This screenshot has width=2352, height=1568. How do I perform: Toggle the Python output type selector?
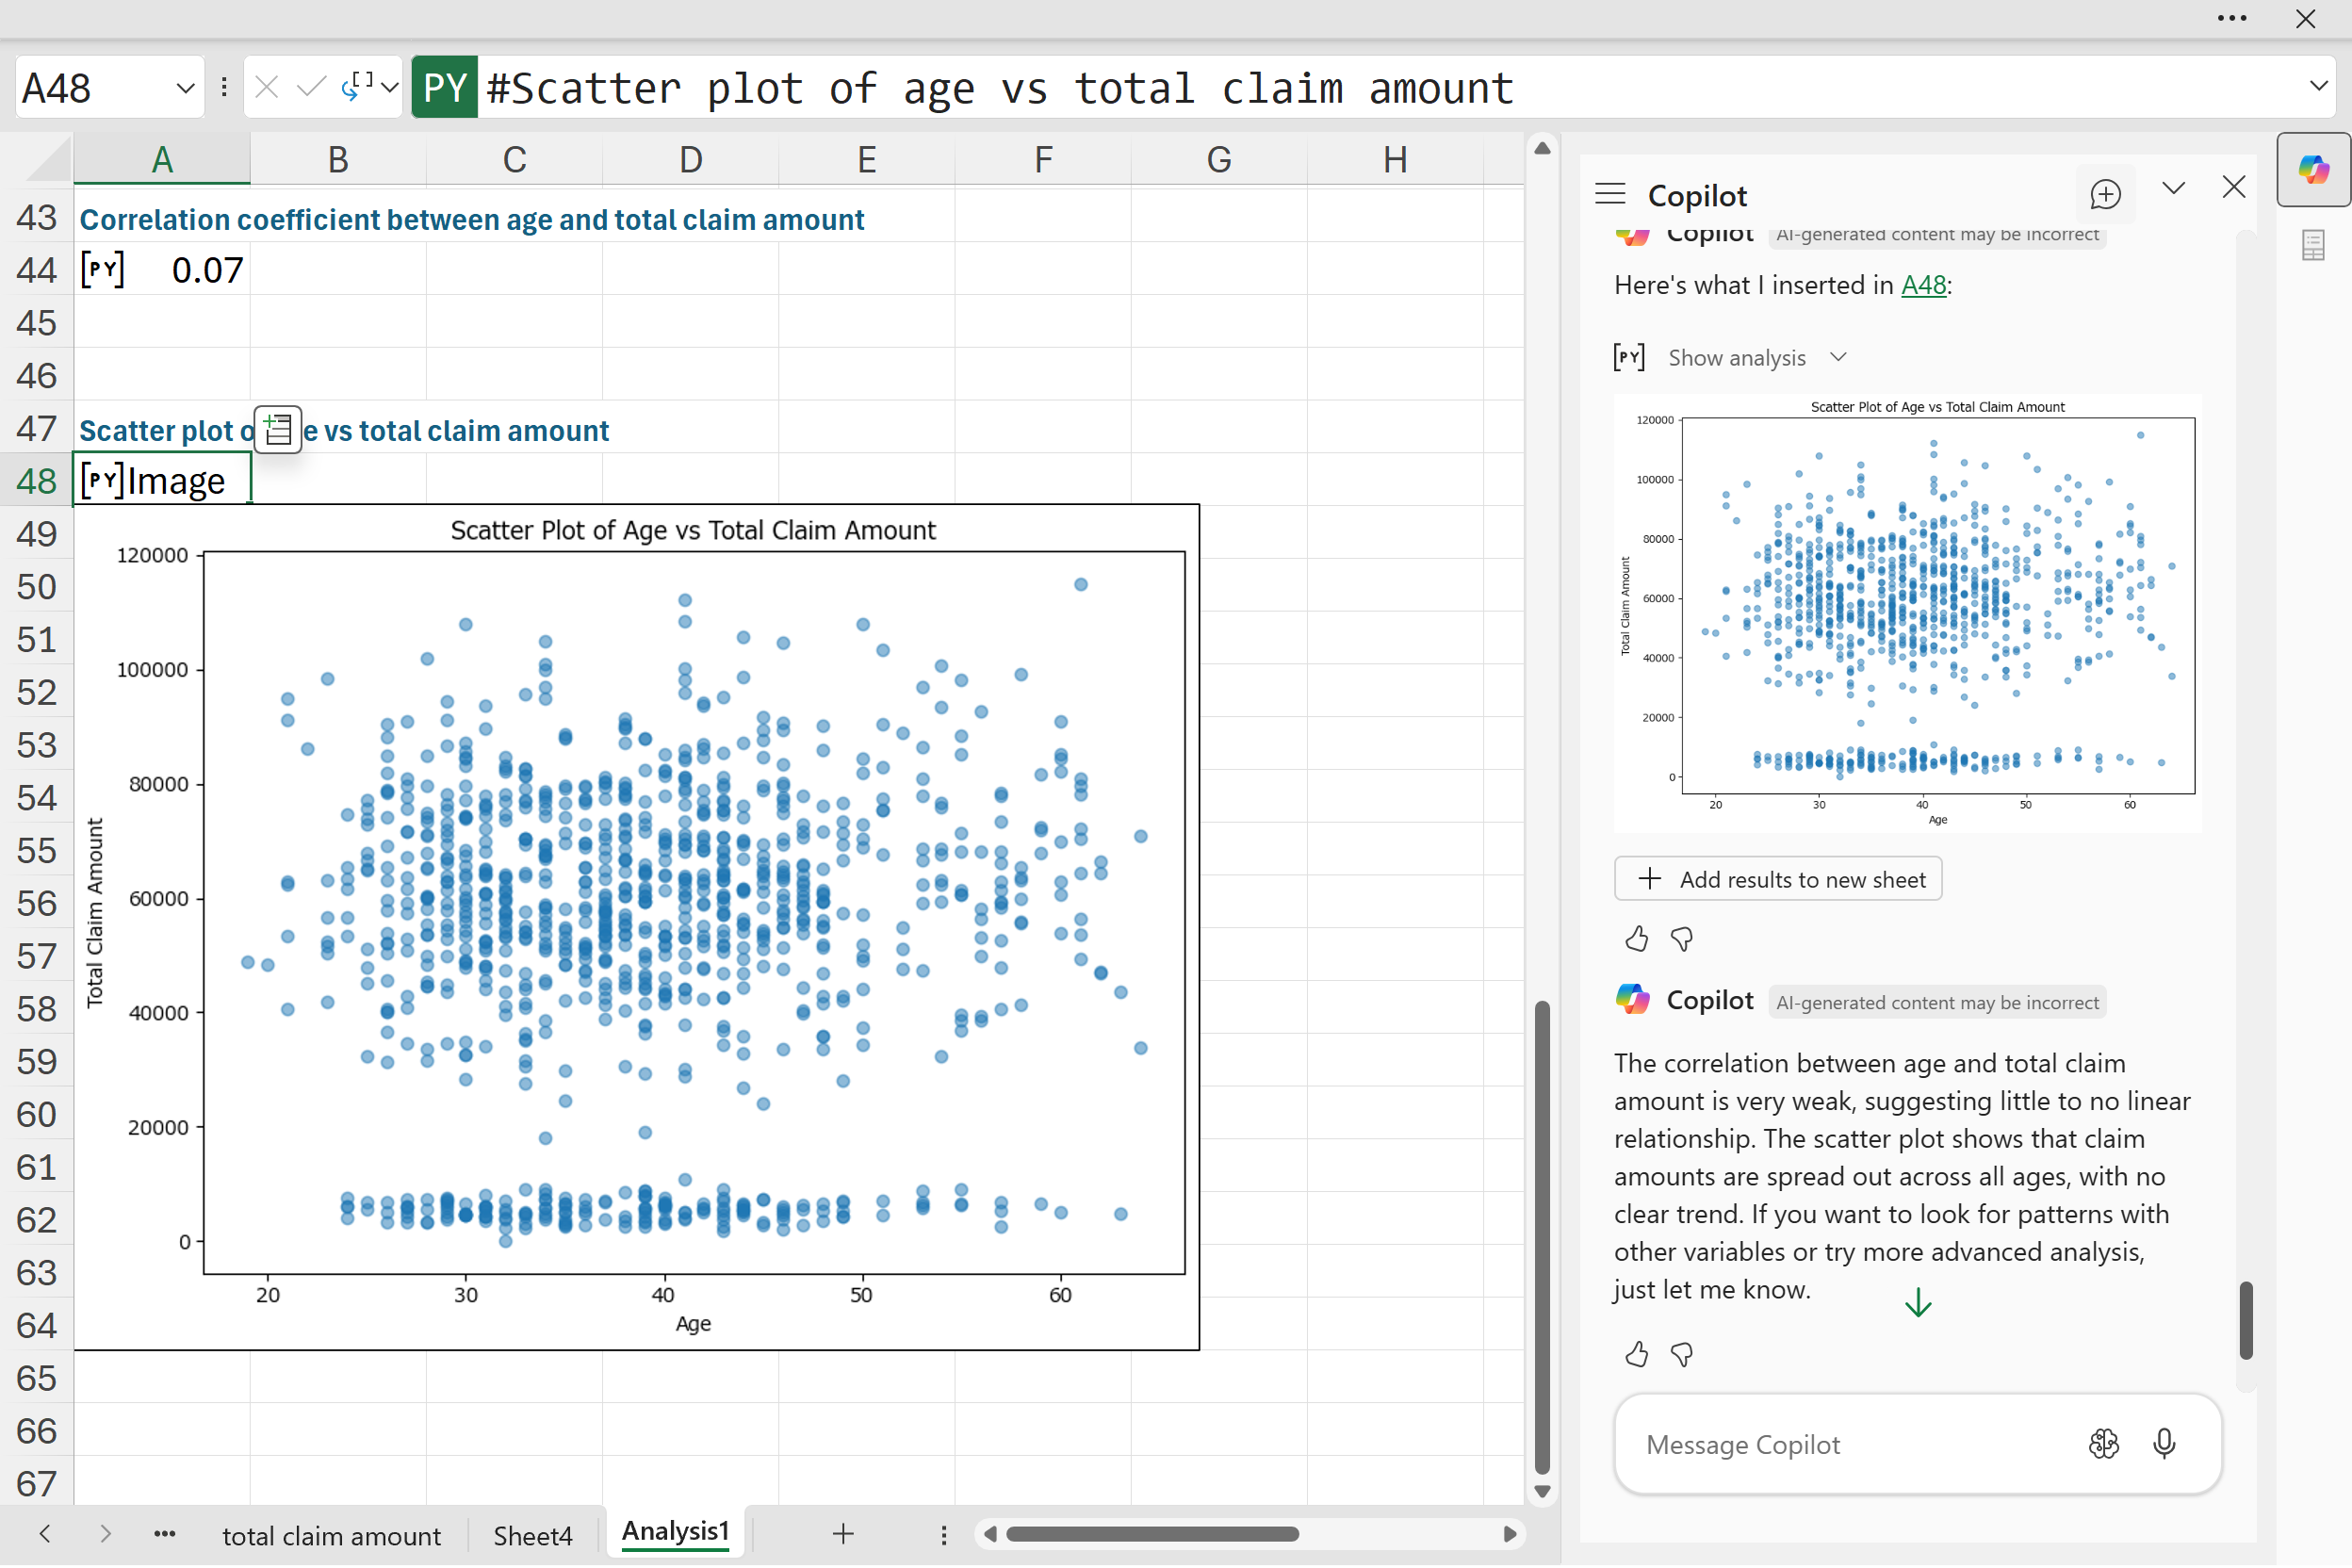370,88
